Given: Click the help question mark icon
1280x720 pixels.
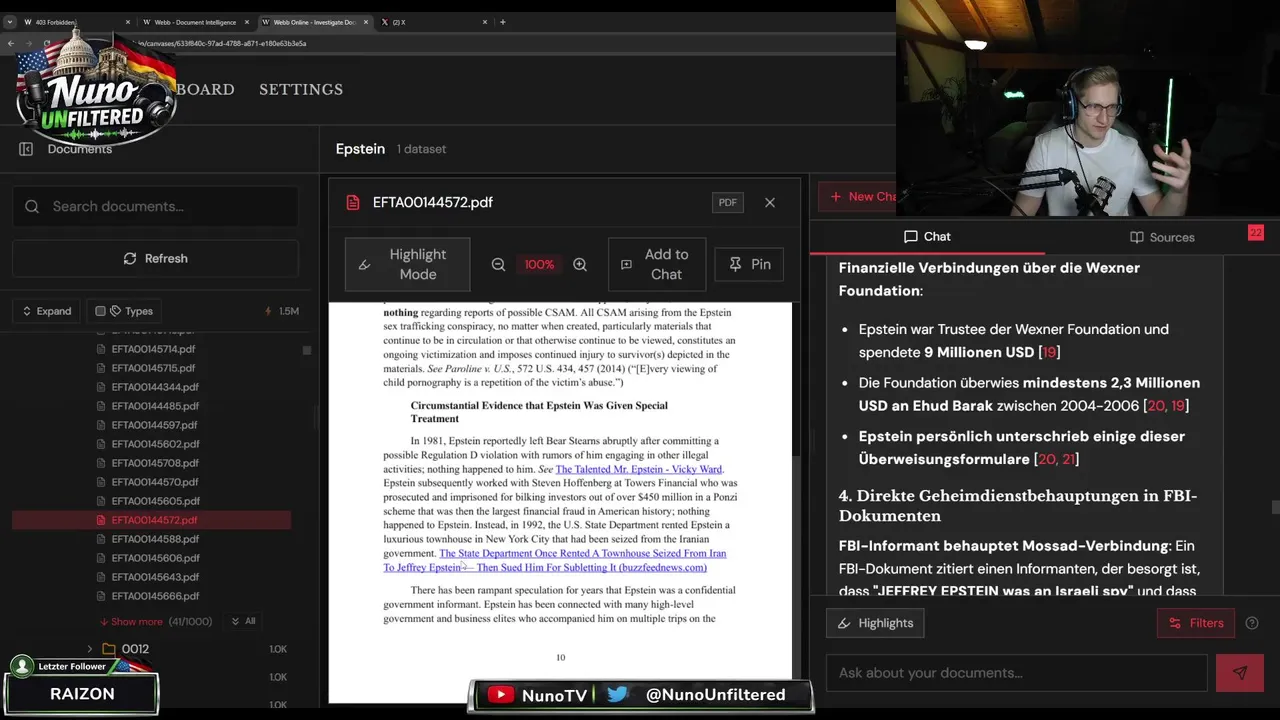Looking at the screenshot, I should click(x=1252, y=623).
